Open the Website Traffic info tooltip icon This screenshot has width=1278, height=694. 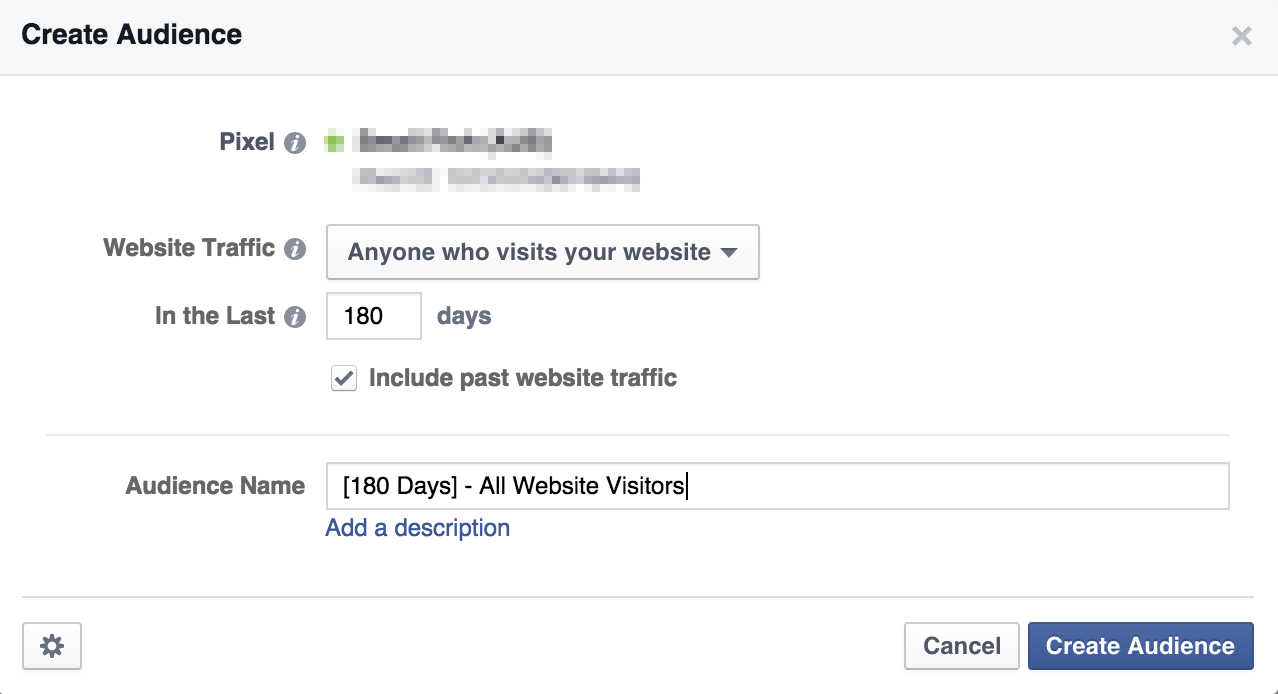[294, 249]
